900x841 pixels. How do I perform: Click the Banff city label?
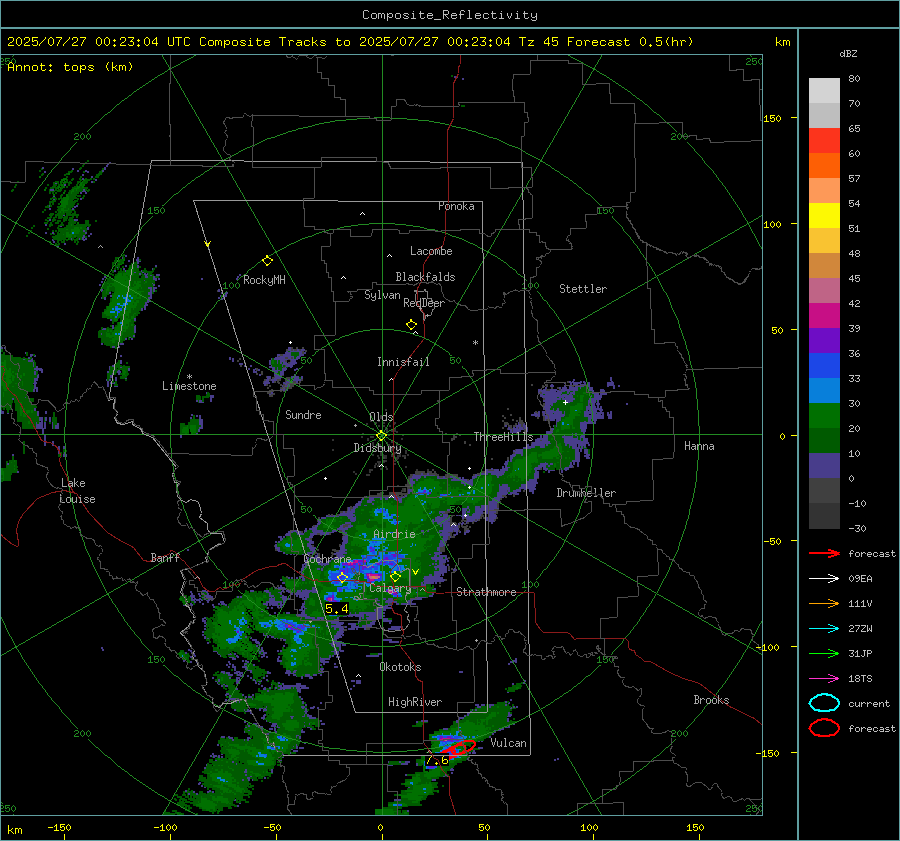(165, 558)
